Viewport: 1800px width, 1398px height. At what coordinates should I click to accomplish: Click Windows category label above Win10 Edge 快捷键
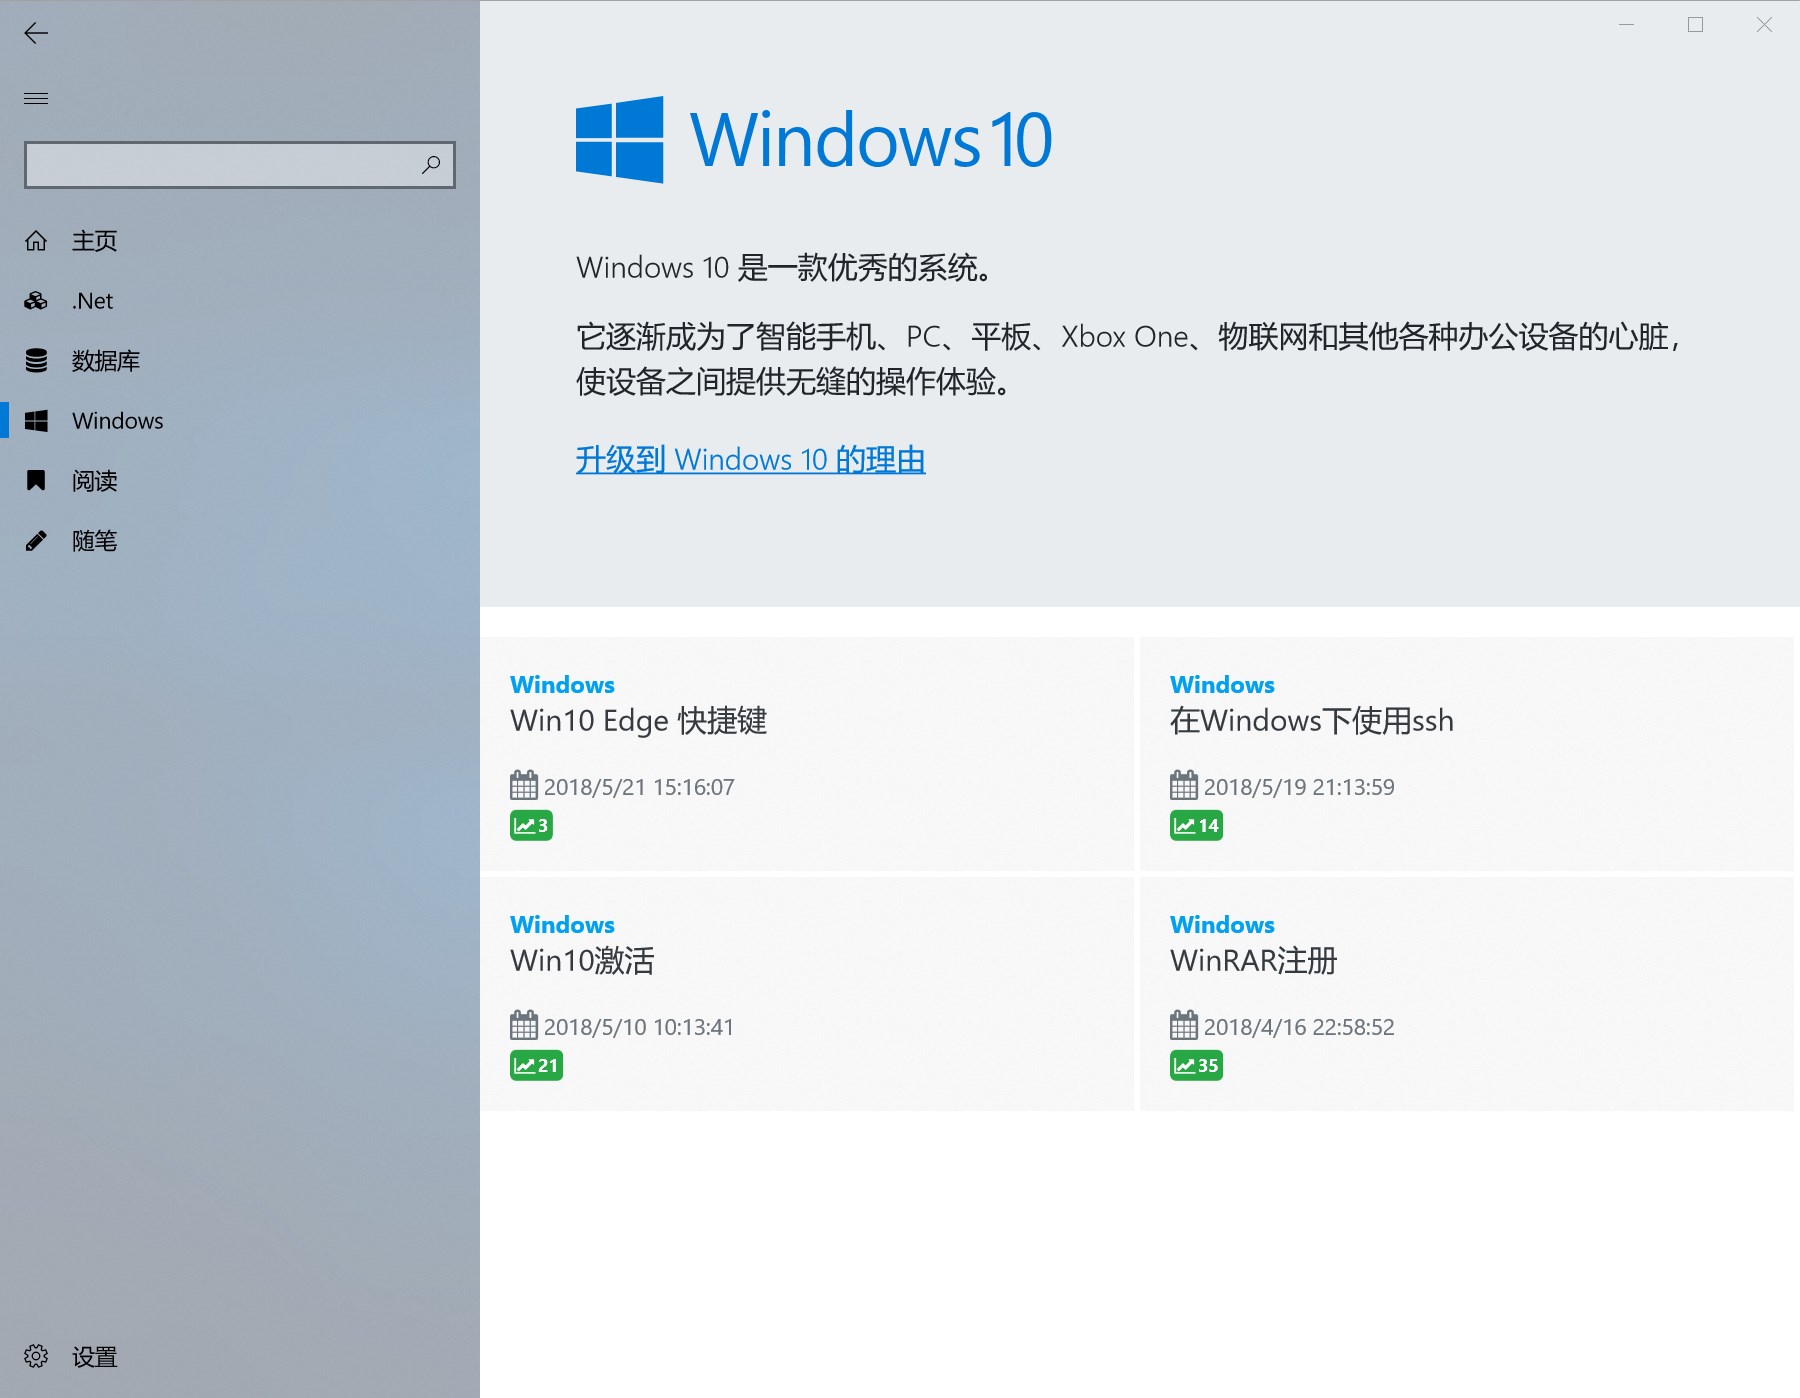pyautogui.click(x=562, y=685)
